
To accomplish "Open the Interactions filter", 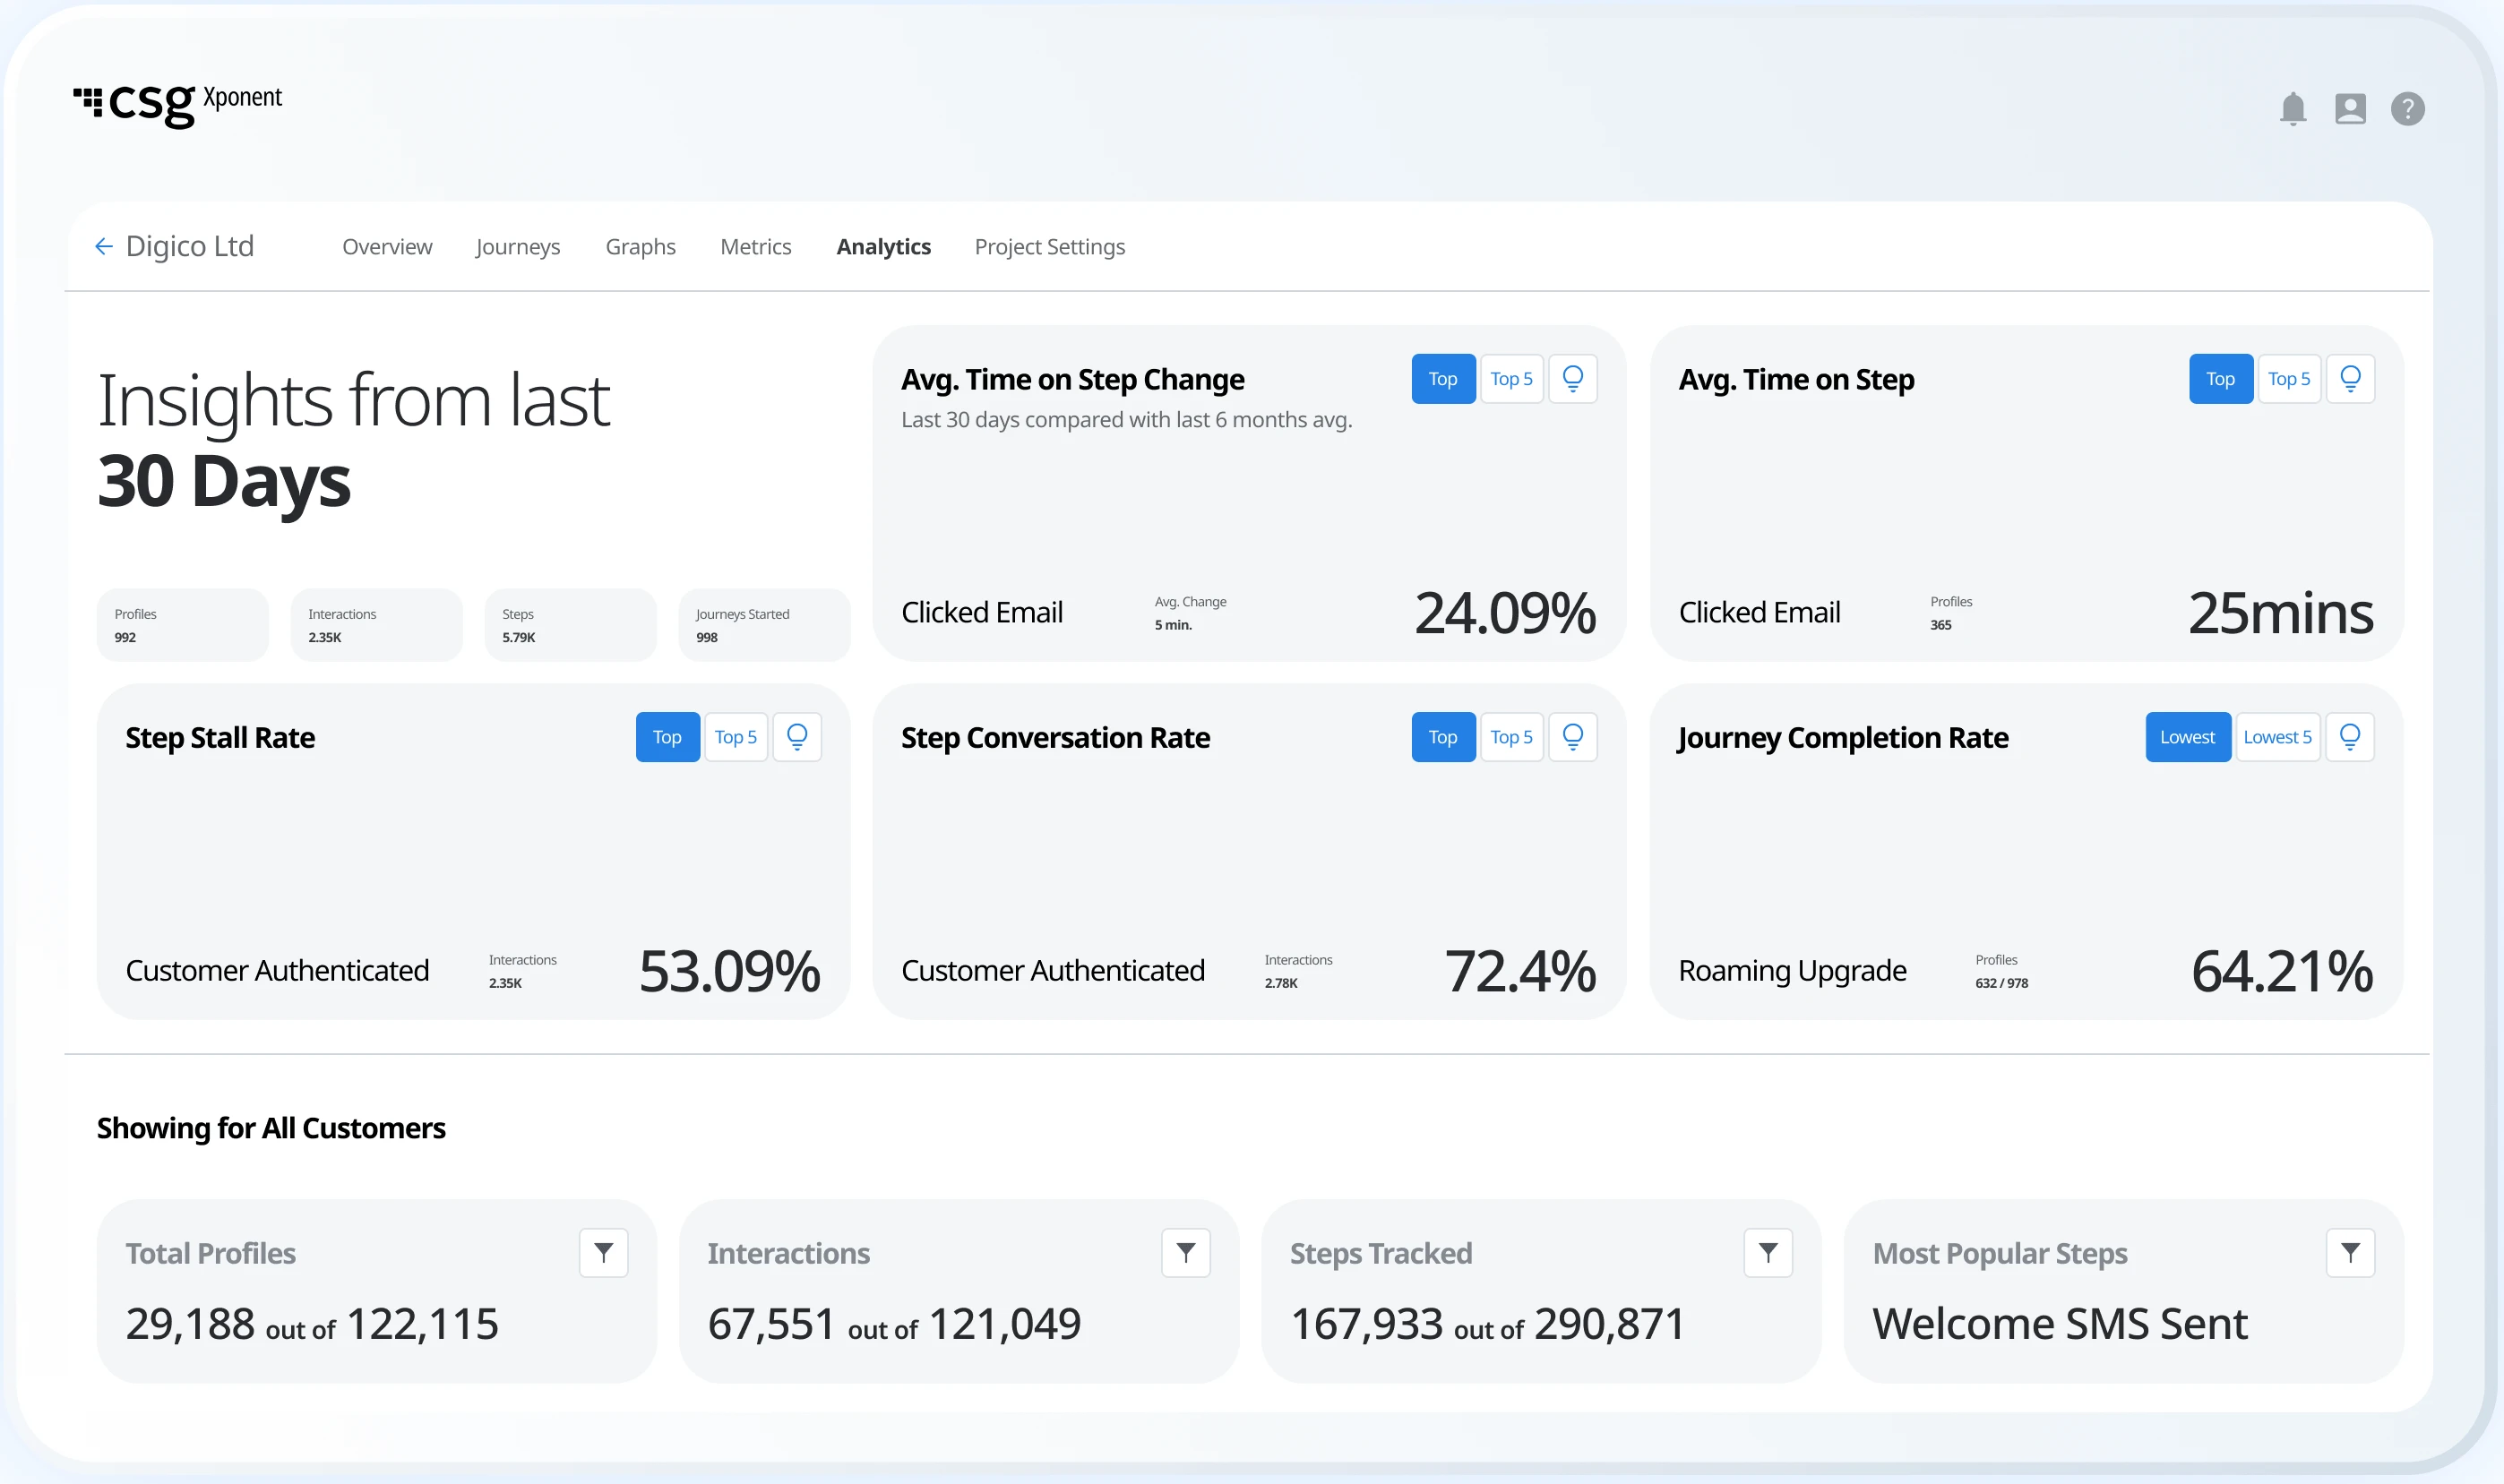I will point(1185,1253).
